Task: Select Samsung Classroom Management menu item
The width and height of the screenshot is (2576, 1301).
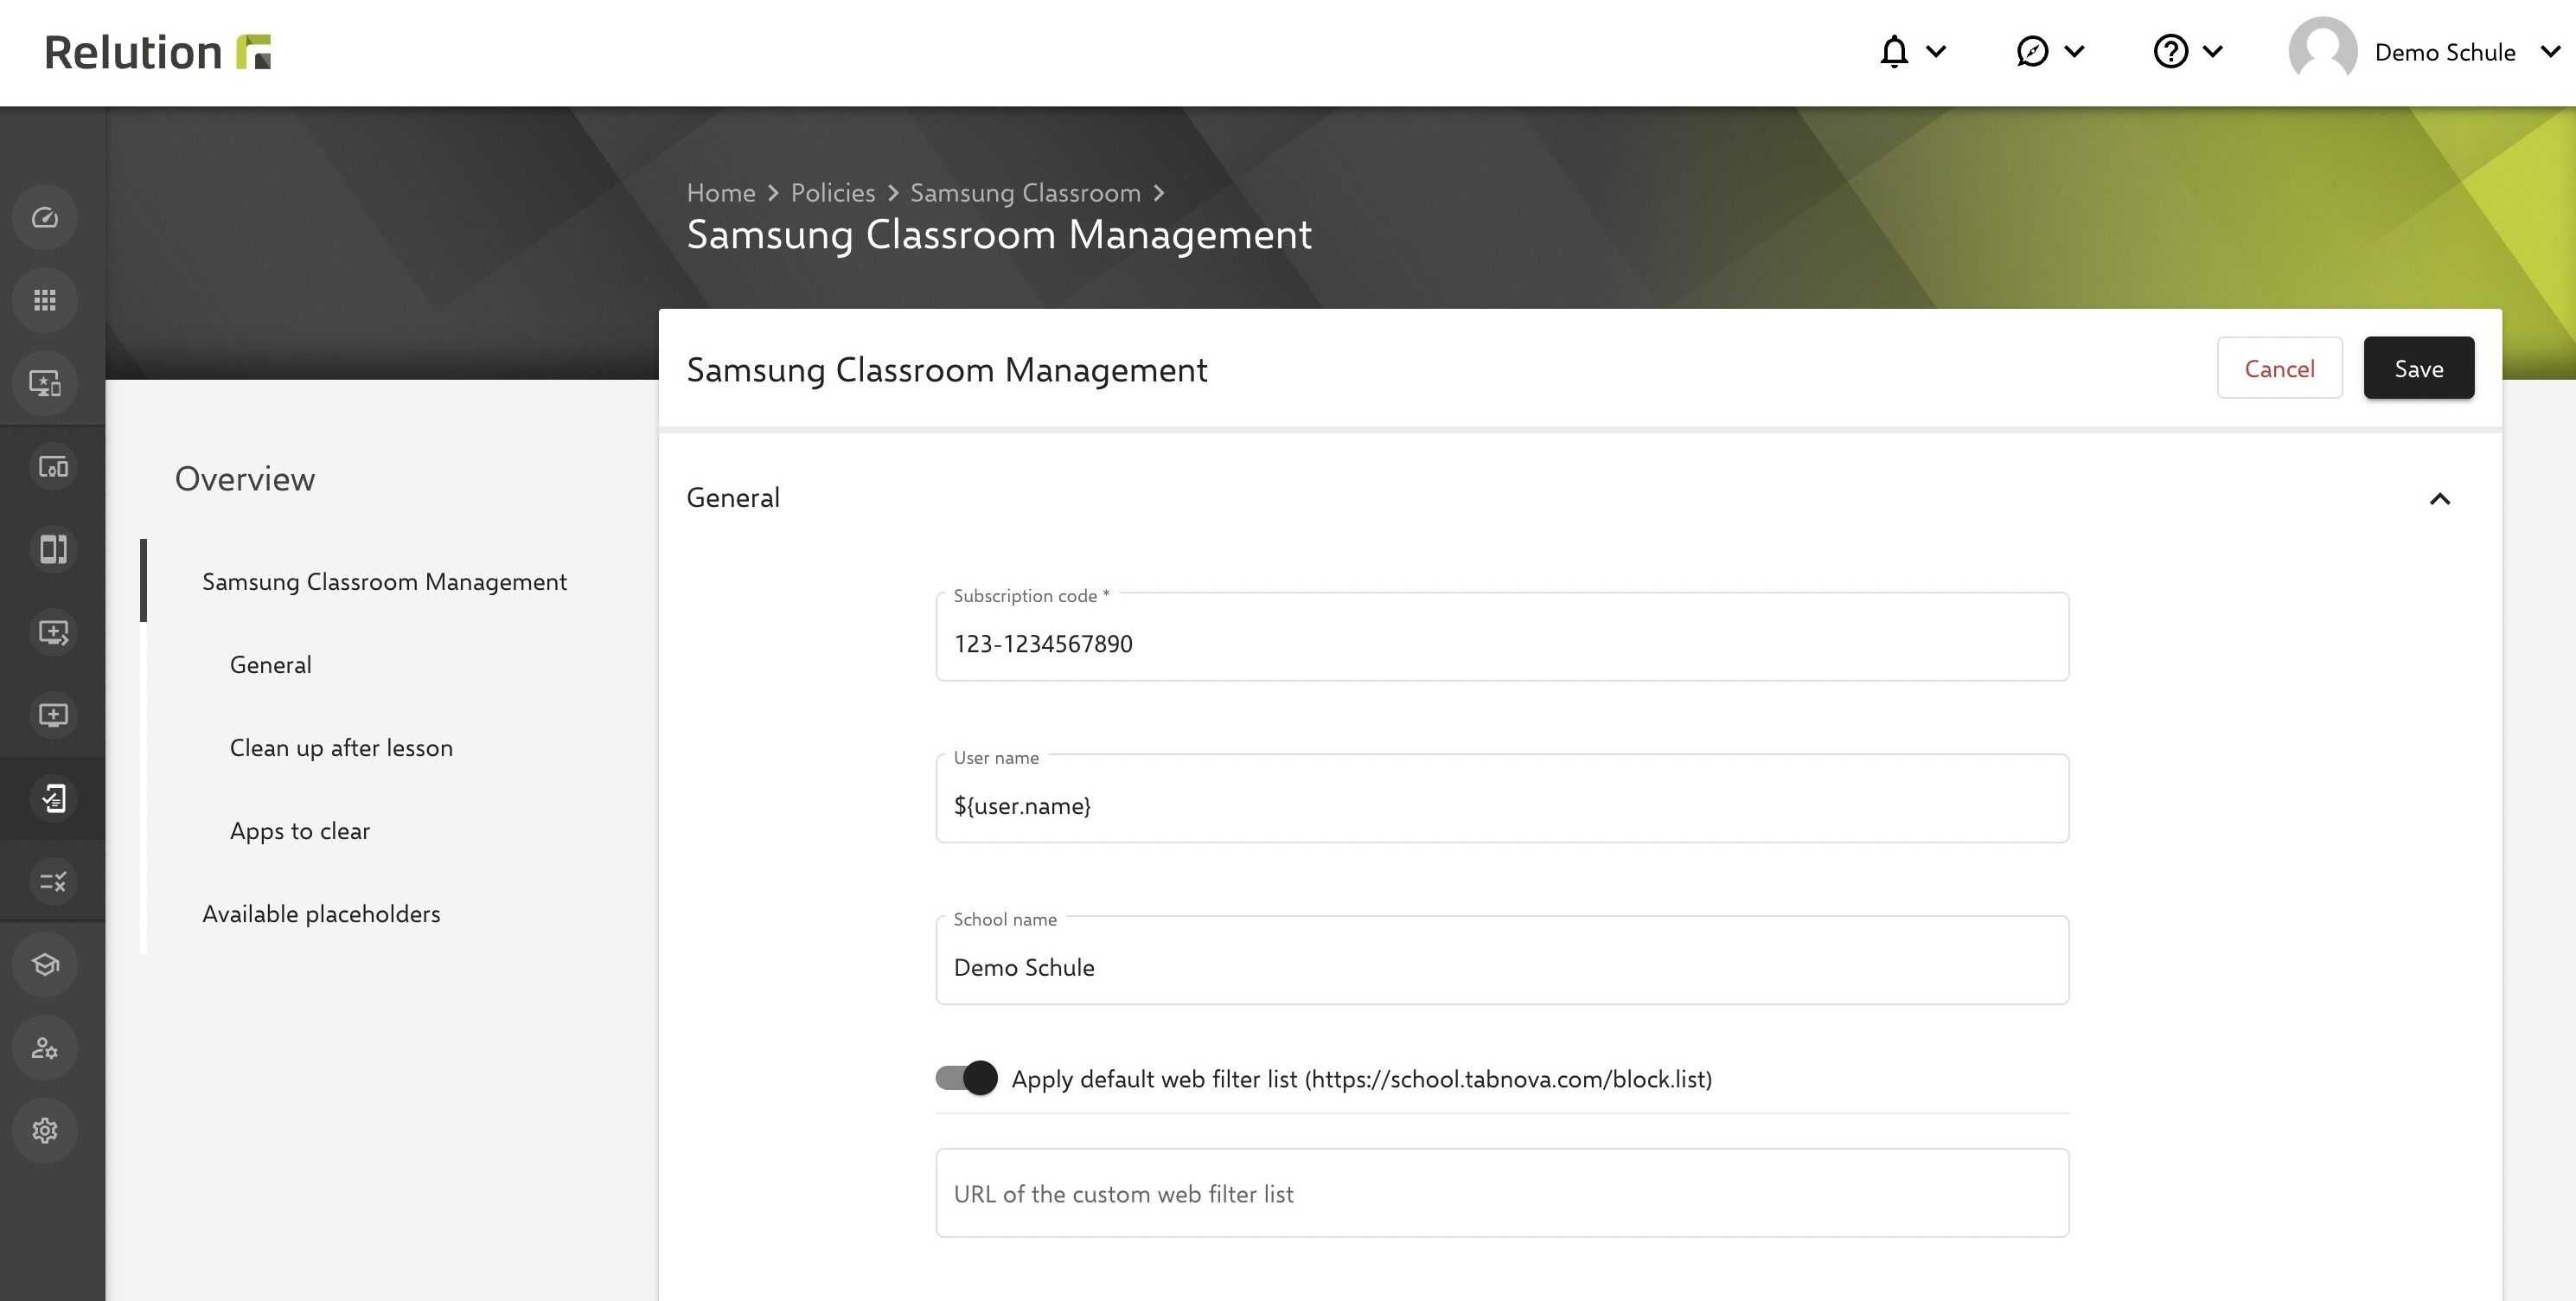Action: coord(383,580)
